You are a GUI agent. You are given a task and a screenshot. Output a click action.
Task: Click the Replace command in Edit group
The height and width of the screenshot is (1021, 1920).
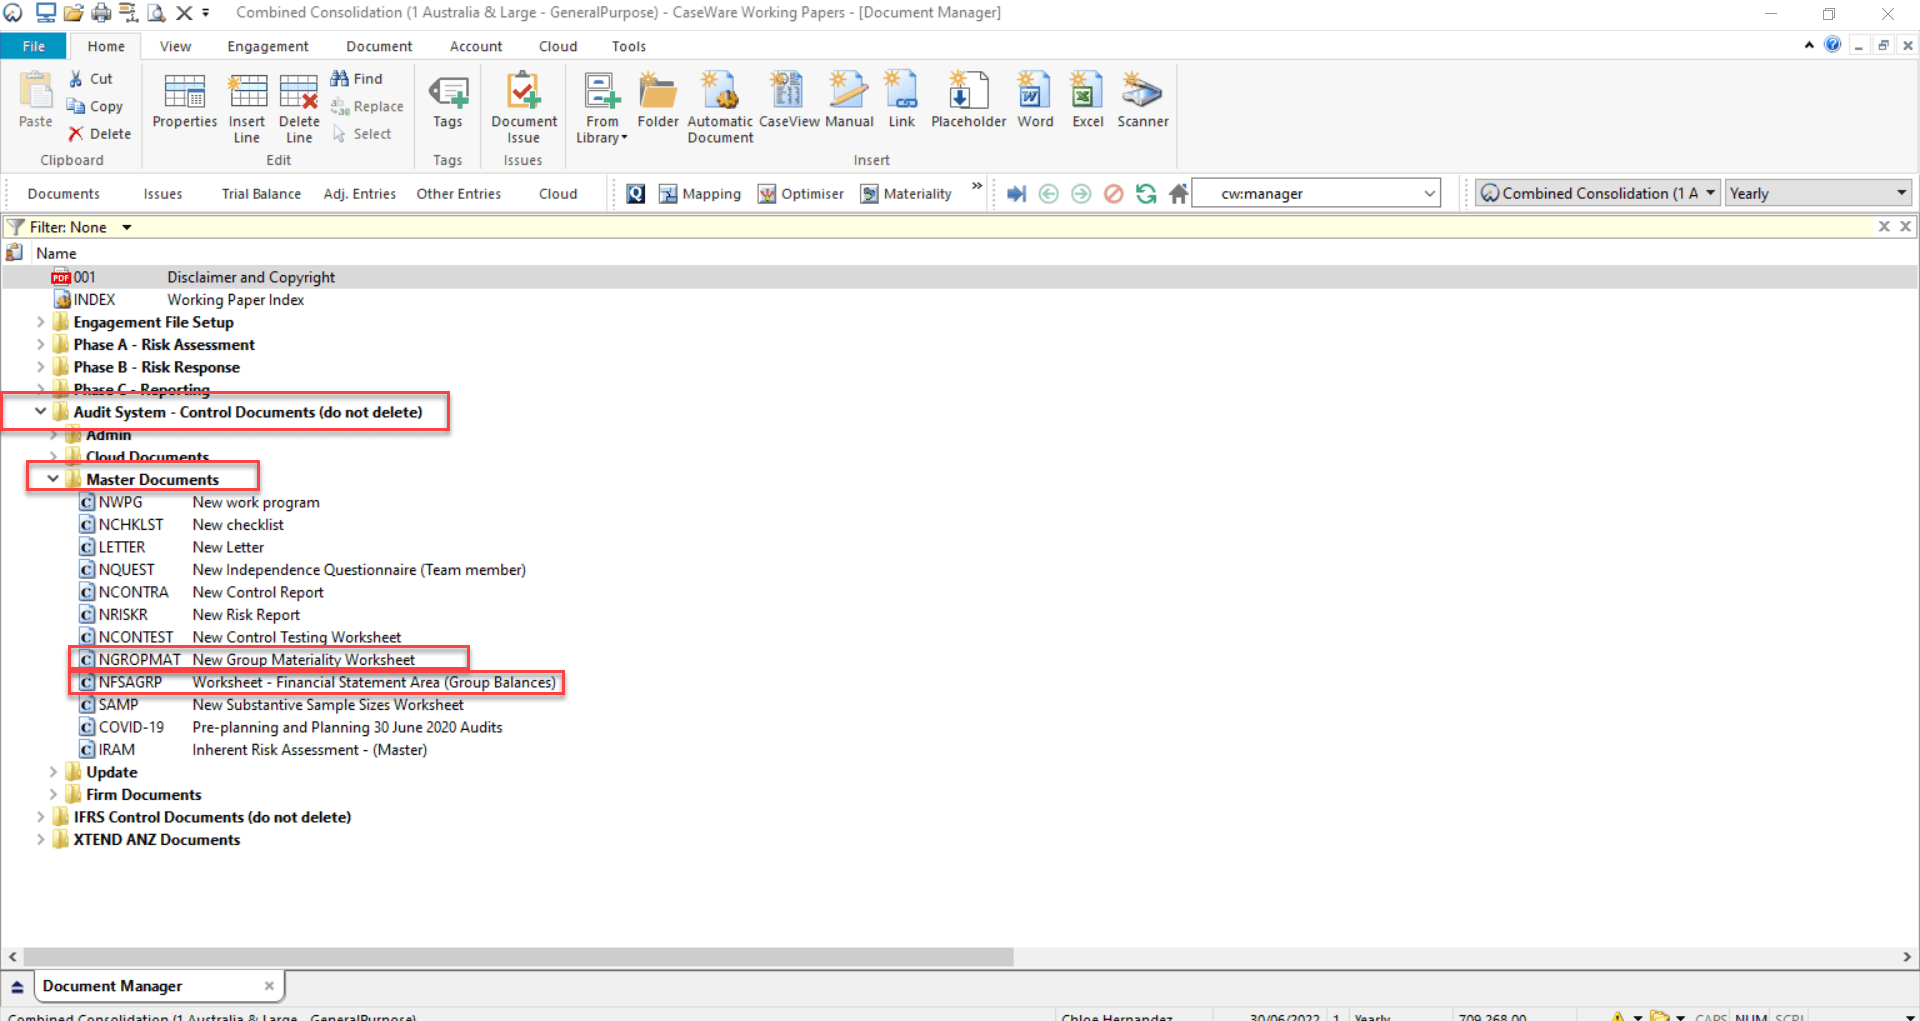tap(367, 106)
